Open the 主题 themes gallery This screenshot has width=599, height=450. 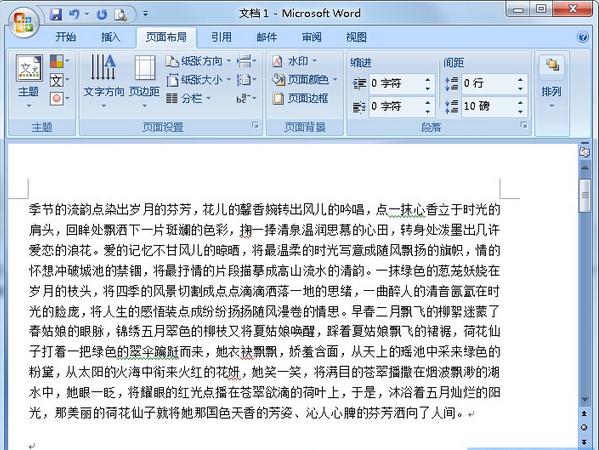(x=29, y=81)
